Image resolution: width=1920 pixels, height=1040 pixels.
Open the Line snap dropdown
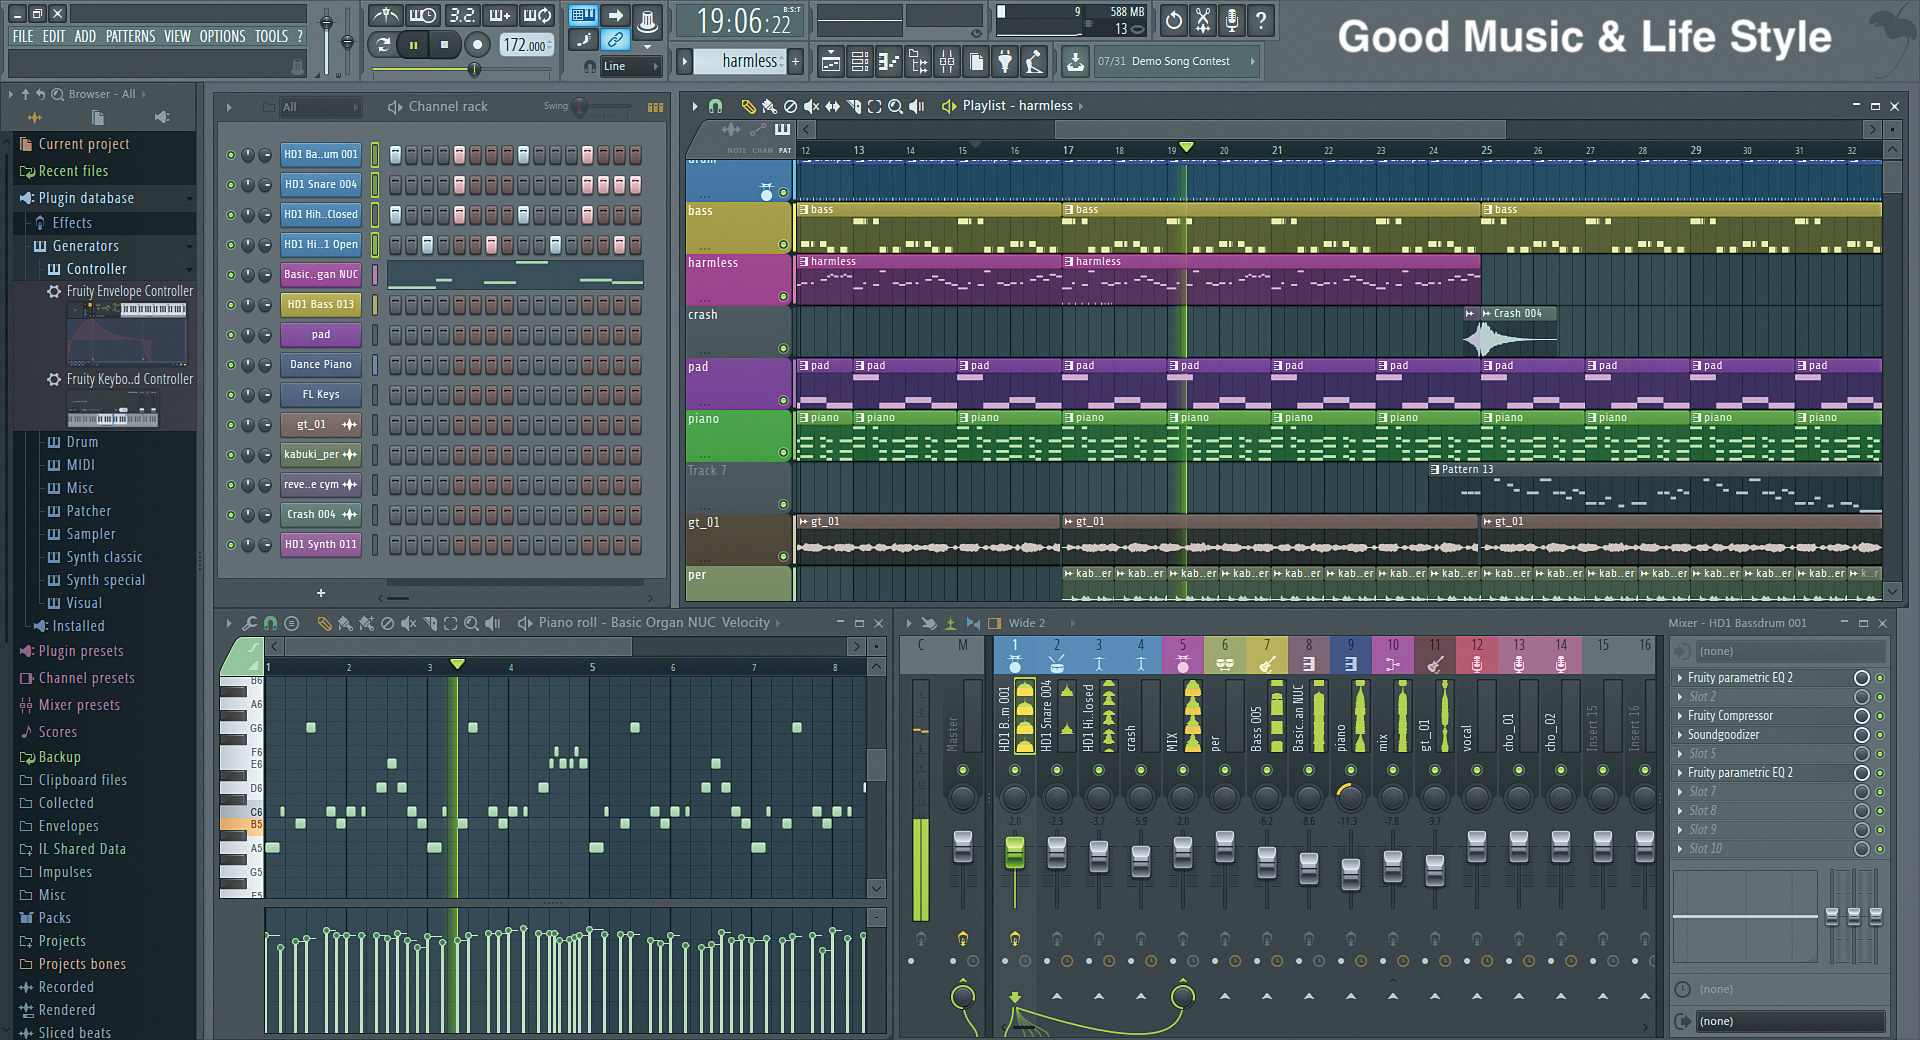[x=631, y=66]
